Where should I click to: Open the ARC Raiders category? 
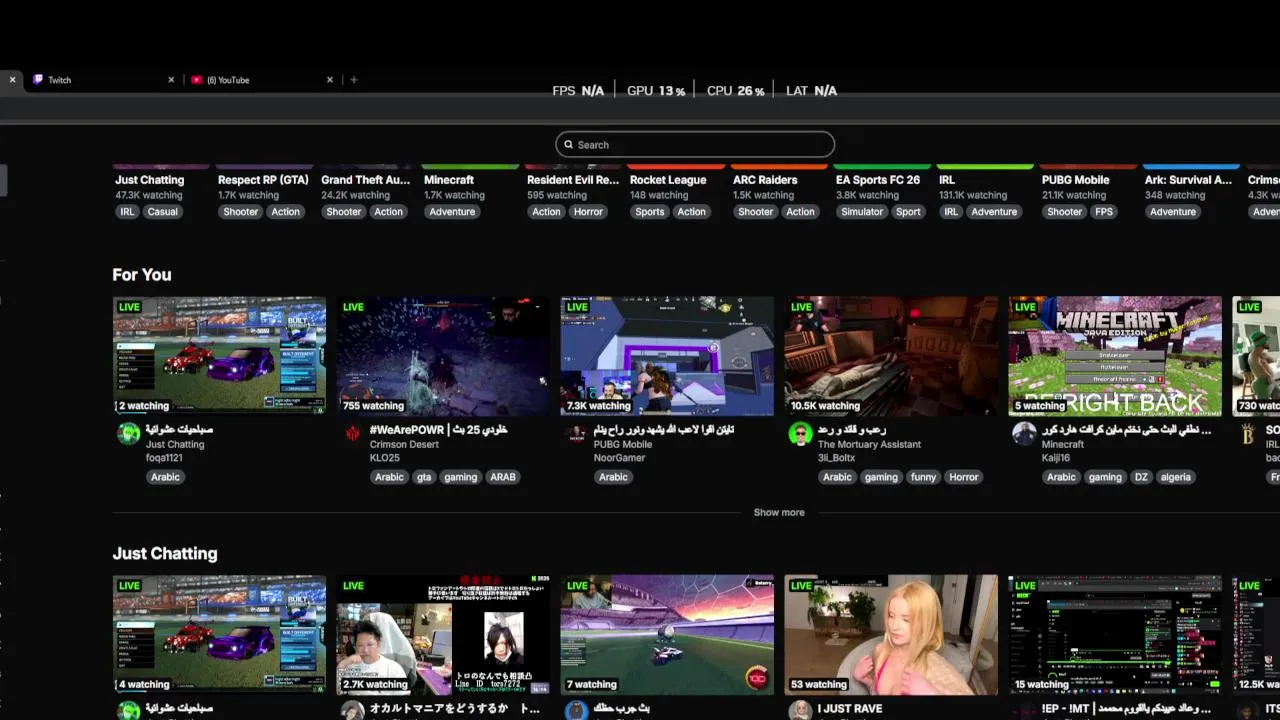(765, 180)
